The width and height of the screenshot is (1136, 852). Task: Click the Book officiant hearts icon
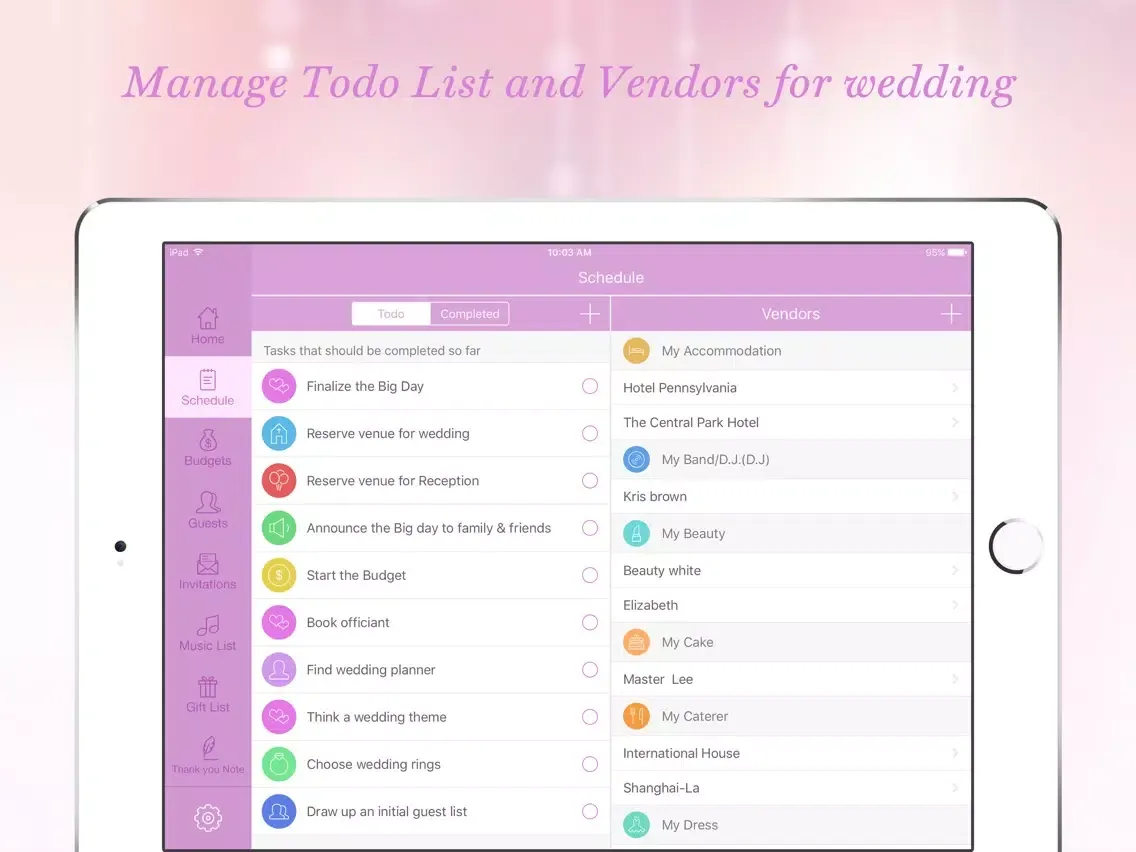(279, 622)
